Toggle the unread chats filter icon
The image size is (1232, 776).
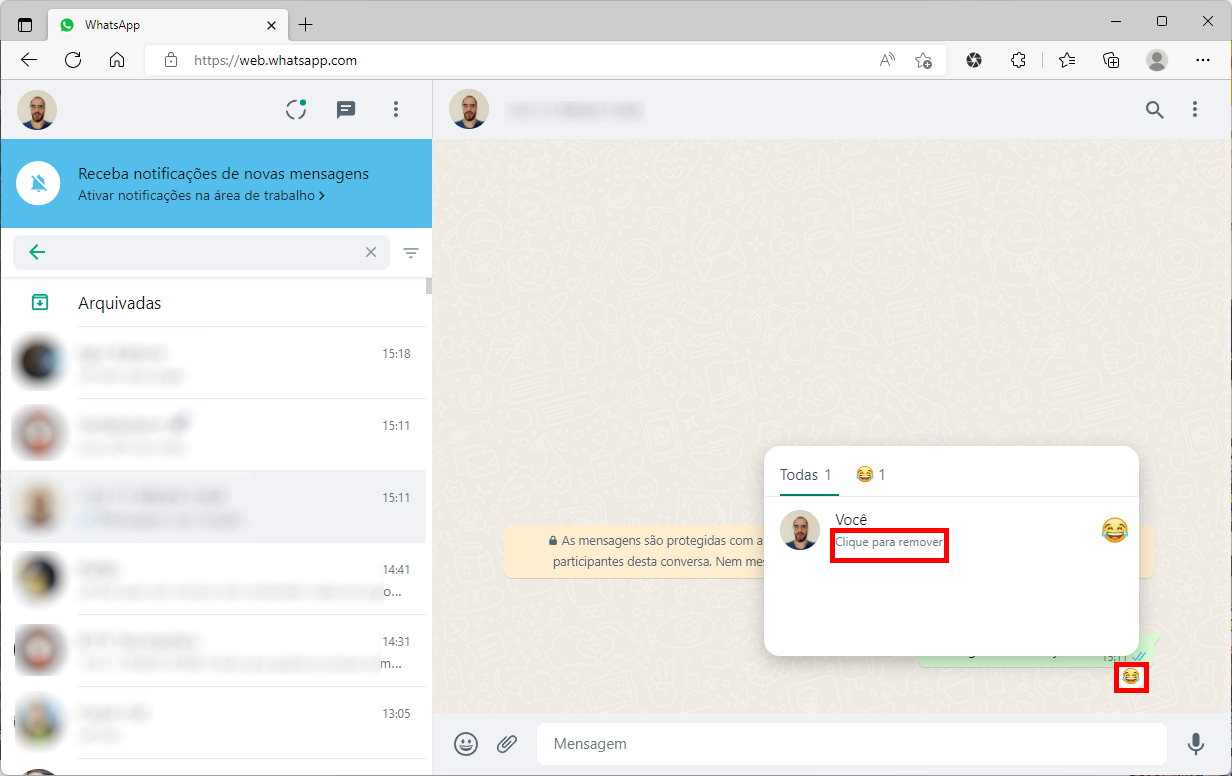(411, 253)
